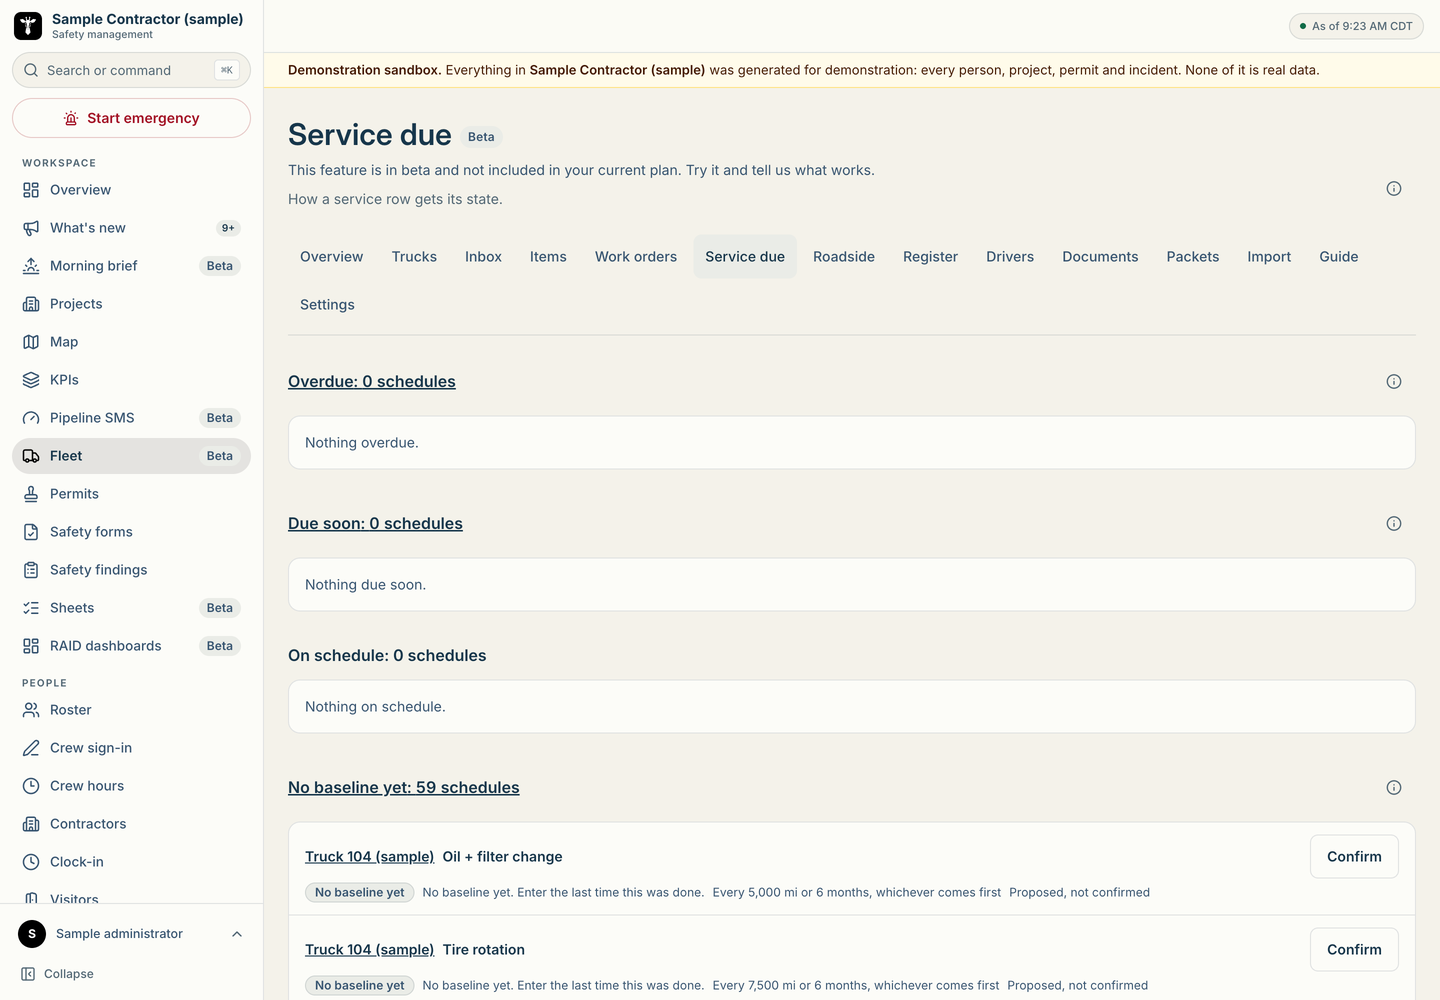Image resolution: width=1440 pixels, height=1000 pixels.
Task: Open the Due soon: 0 schedules link
Action: [x=375, y=524]
